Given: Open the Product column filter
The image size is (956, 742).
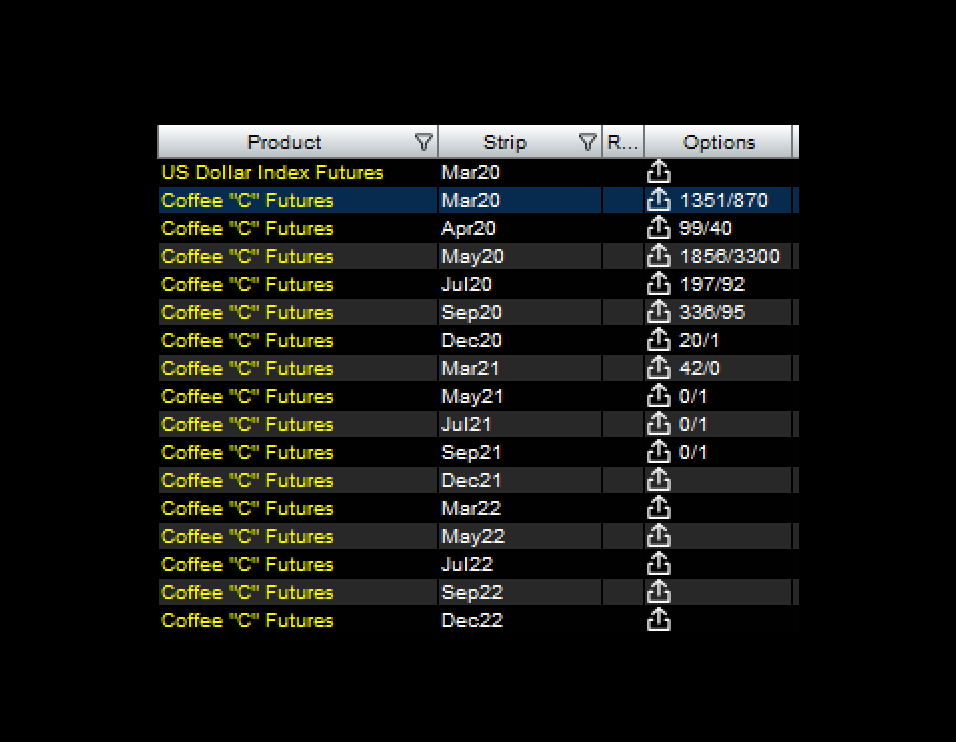Looking at the screenshot, I should (423, 143).
